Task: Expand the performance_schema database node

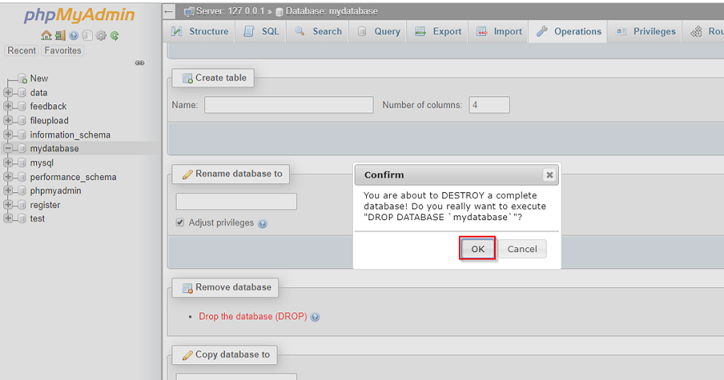Action: [x=8, y=176]
